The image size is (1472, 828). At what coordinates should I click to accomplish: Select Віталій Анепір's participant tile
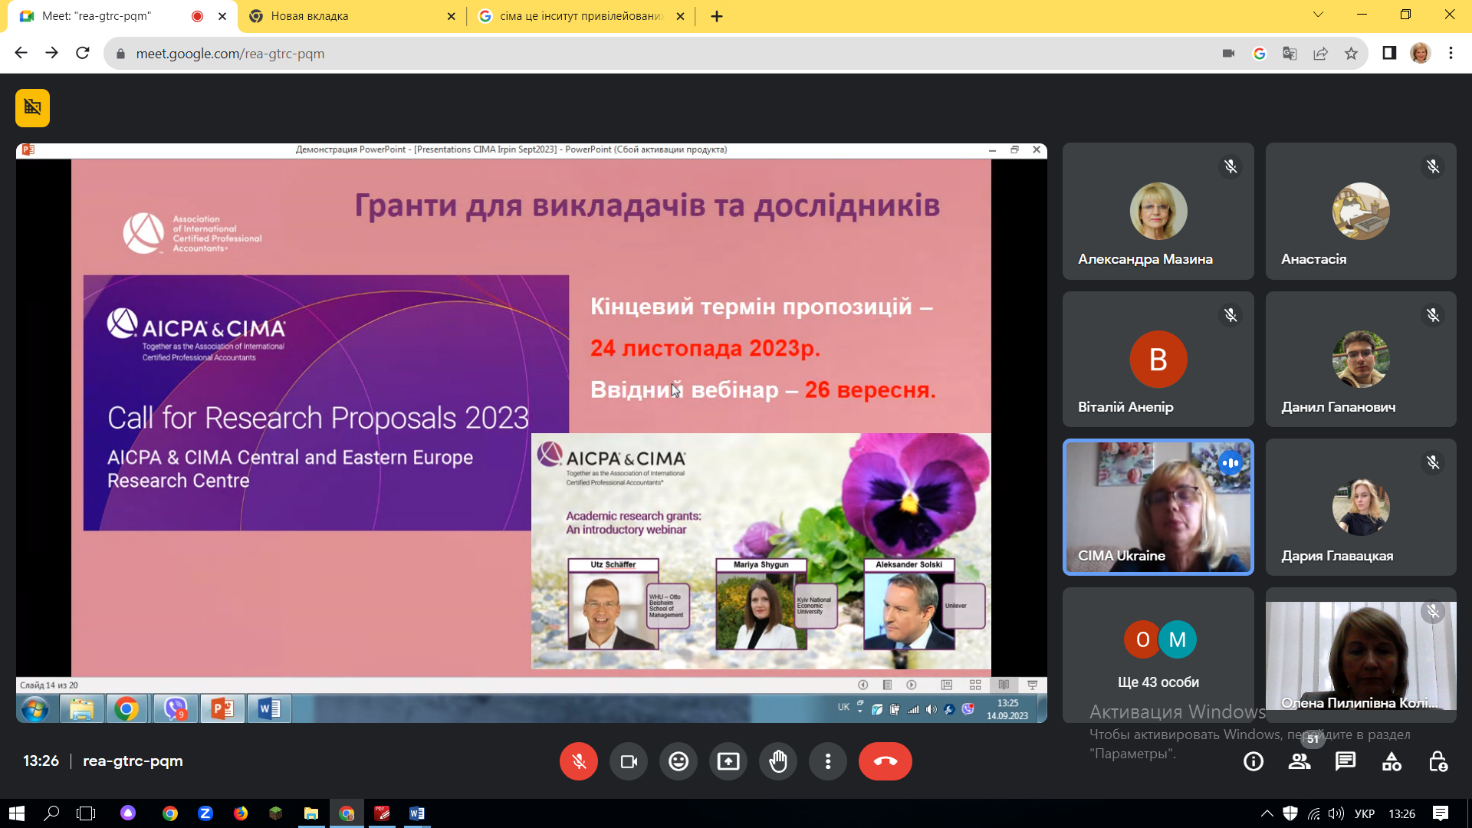[x=1158, y=359]
